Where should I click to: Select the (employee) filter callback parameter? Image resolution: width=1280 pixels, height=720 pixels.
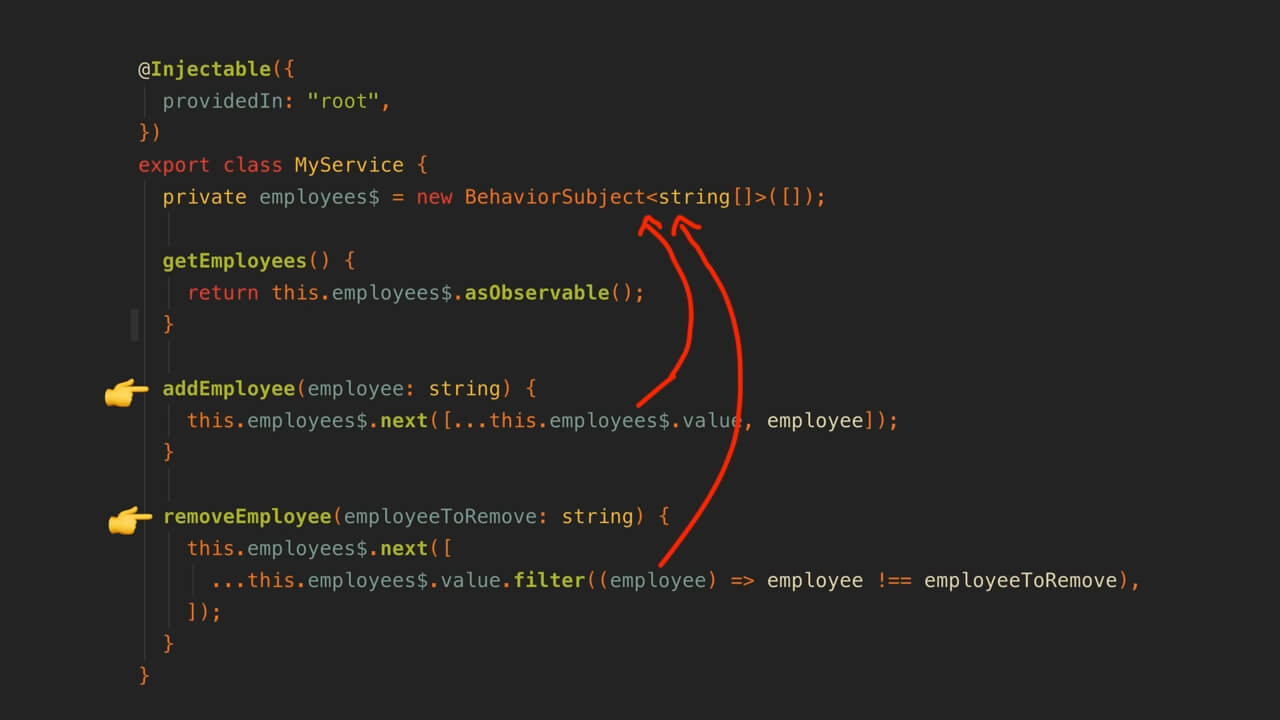(x=658, y=581)
